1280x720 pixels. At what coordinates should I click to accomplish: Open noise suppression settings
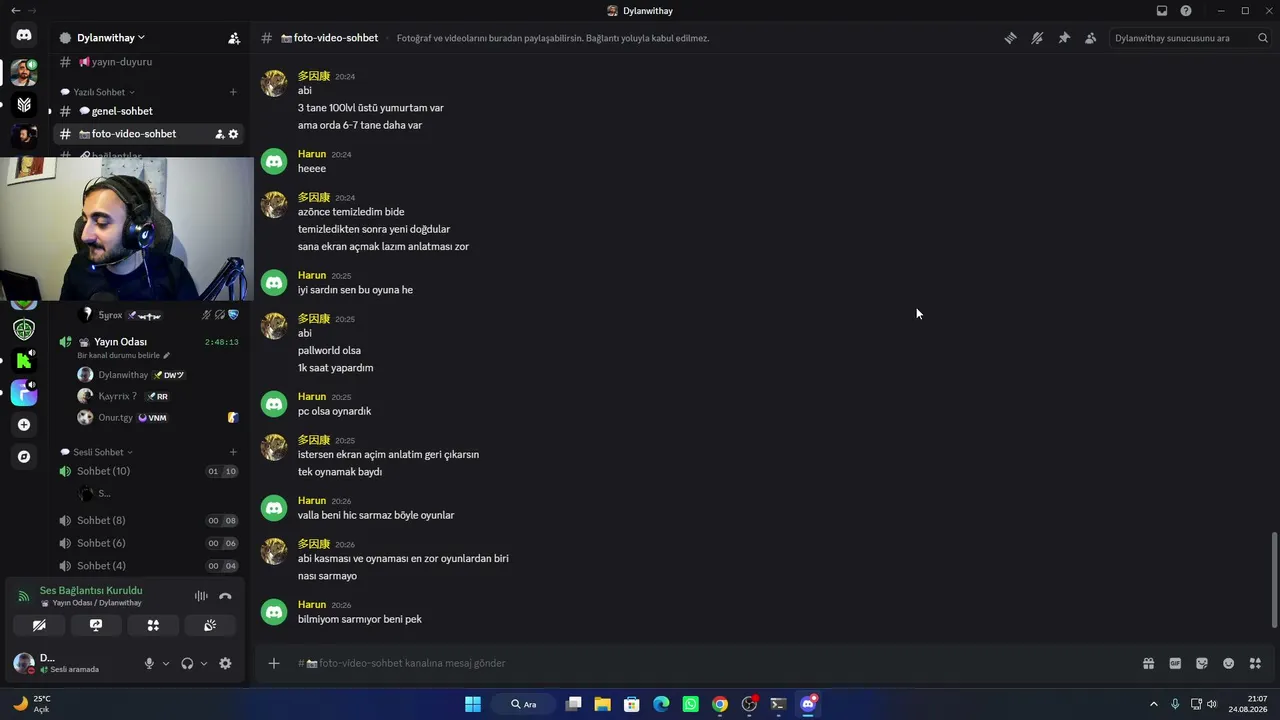click(201, 596)
